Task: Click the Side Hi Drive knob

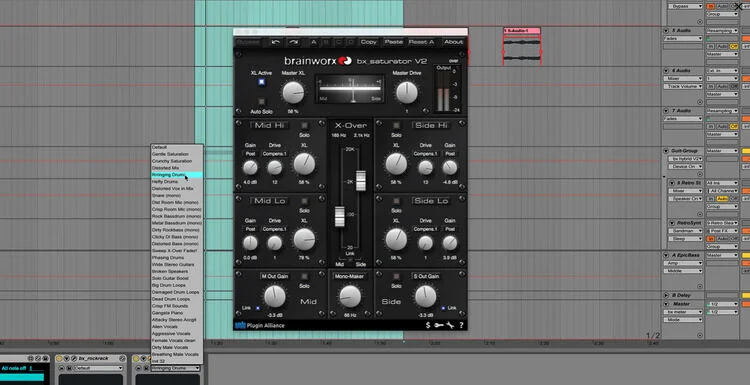Action: coord(425,167)
